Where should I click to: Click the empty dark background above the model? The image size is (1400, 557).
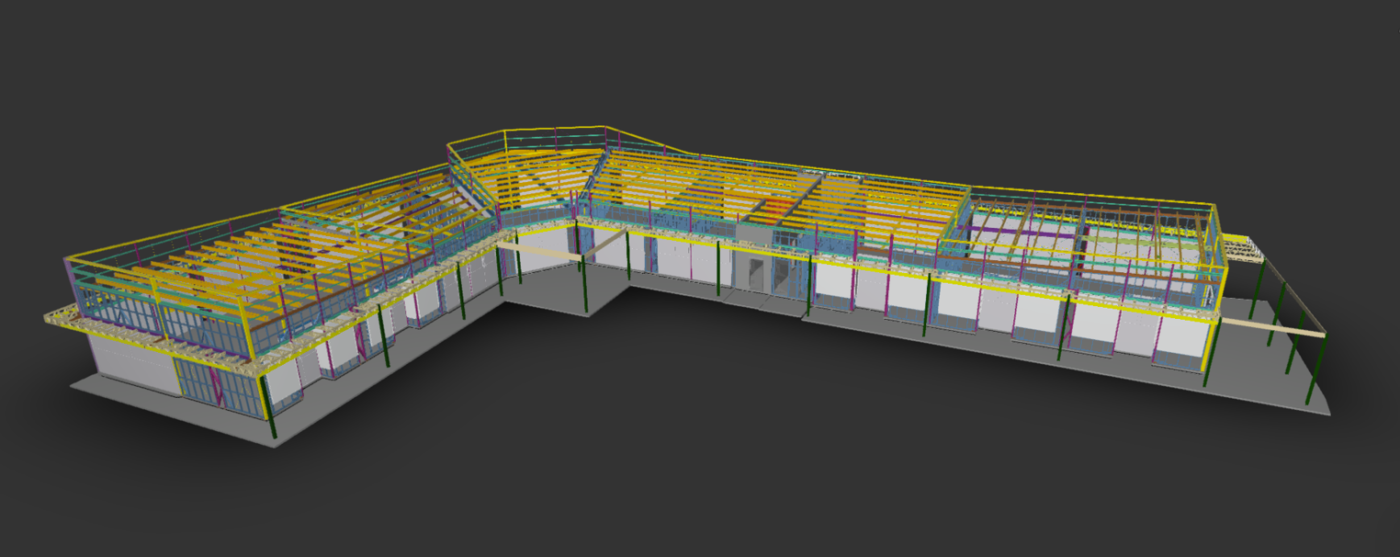[700, 60]
